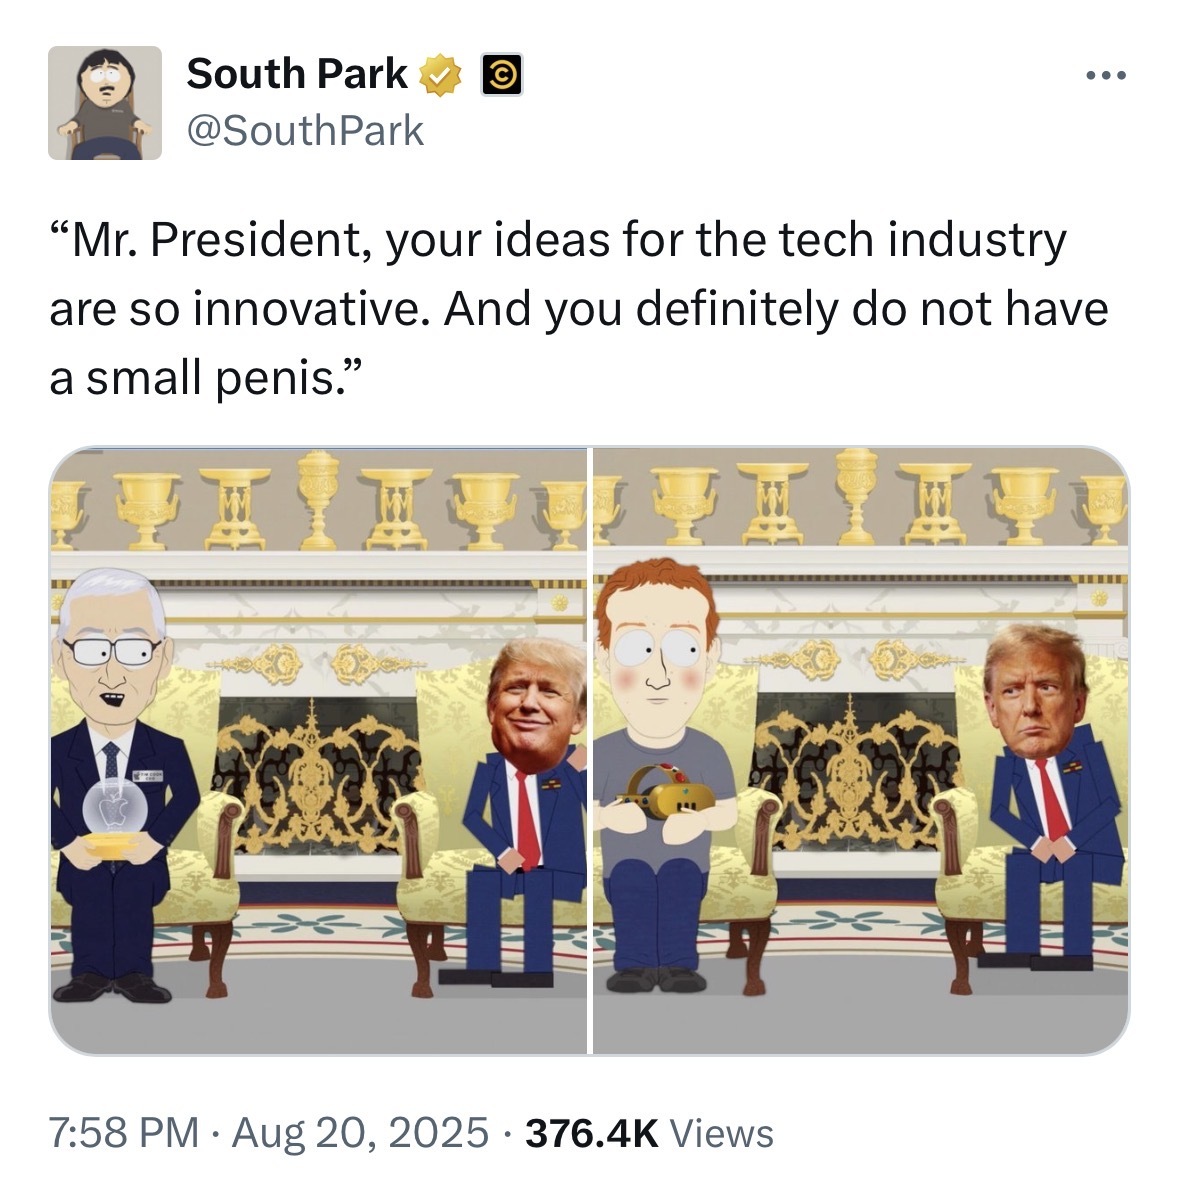Screen dimensions: 1179x1181
Task: Click the Aug 20, 2025 date
Action: click(360, 1133)
